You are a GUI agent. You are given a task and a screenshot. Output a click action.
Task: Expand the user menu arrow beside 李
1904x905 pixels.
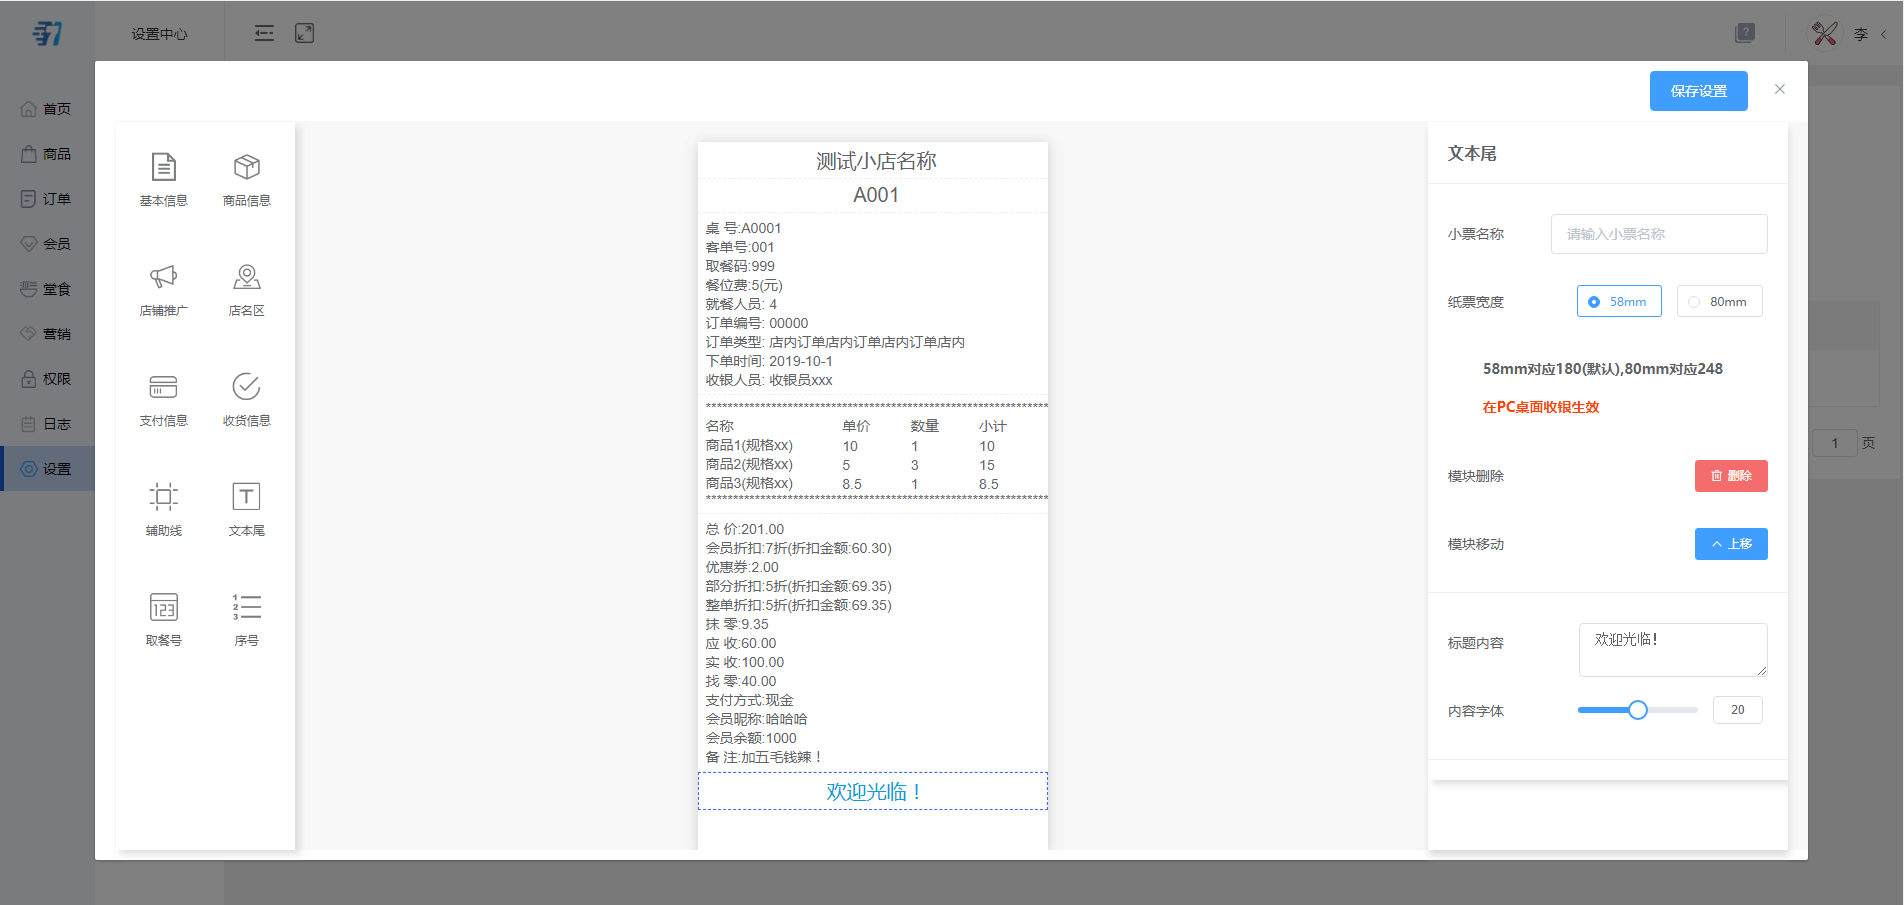[1884, 34]
